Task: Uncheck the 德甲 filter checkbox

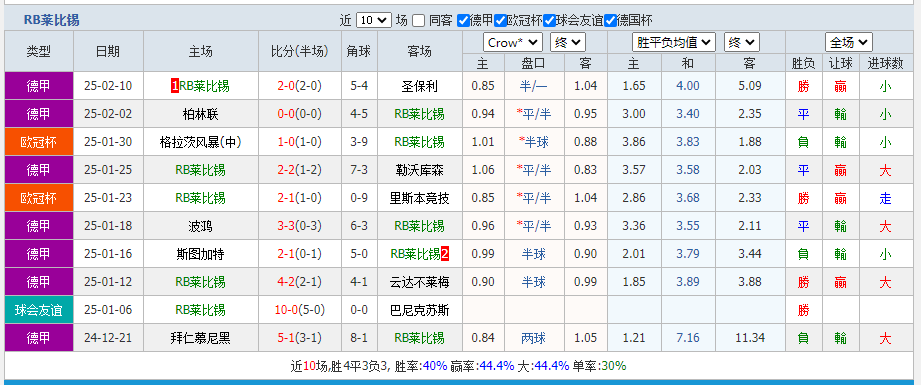Action: point(463,21)
